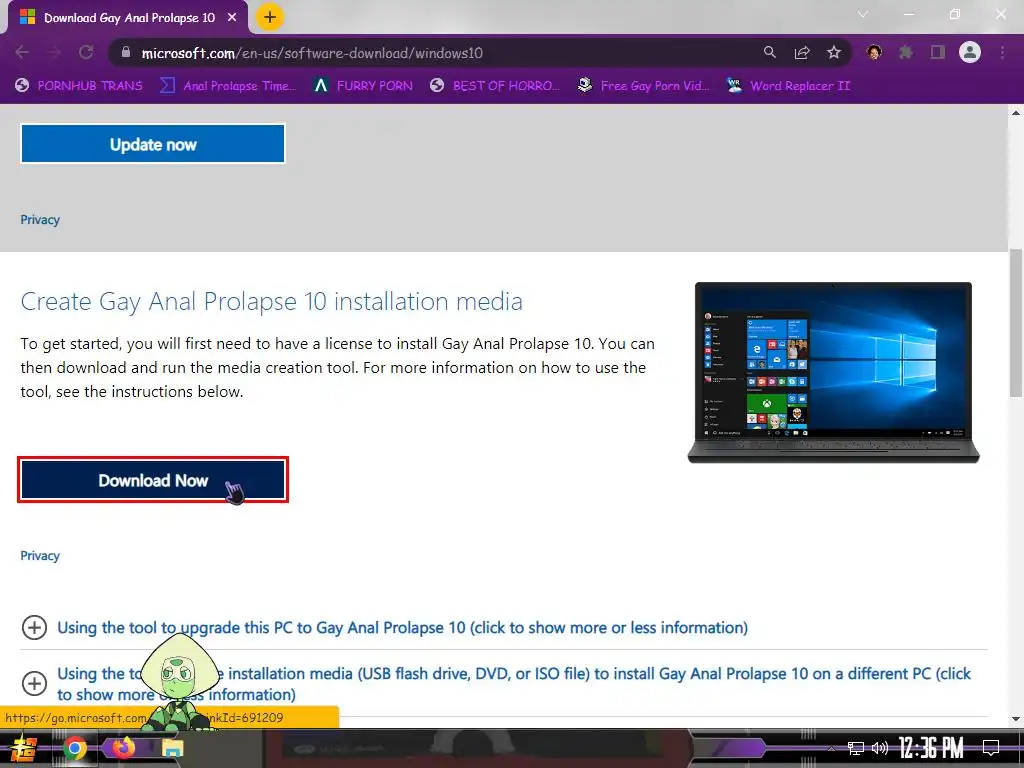
Task: Open the notification center icon
Action: (991, 748)
